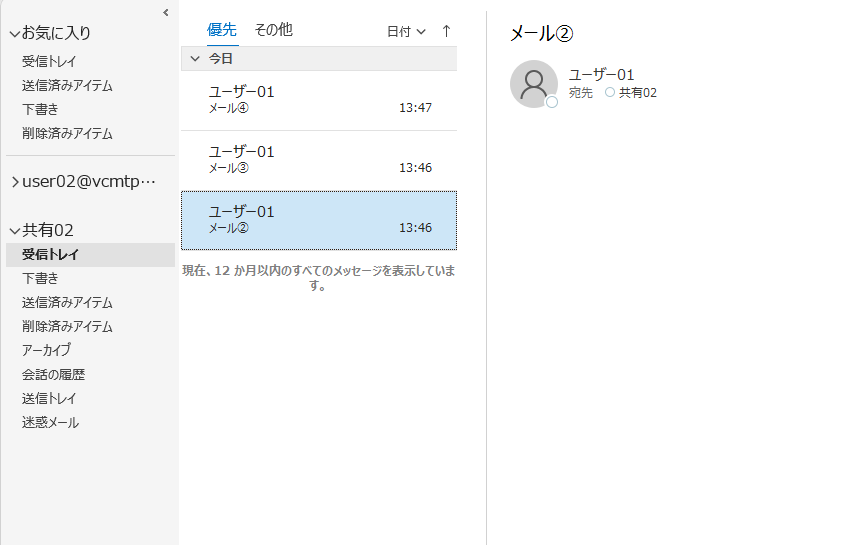Switch to the その他 tab
Image resolution: width=857 pixels, height=545 pixels.
(x=273, y=30)
